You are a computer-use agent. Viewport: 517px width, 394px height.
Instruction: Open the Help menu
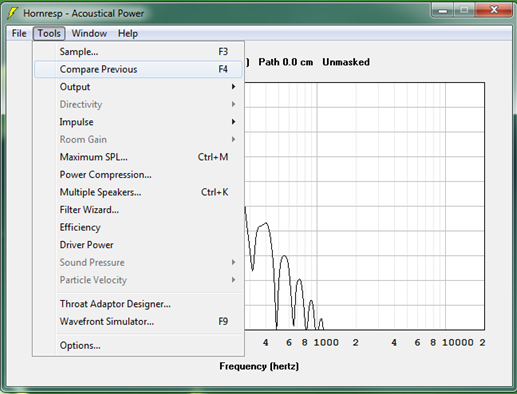pyautogui.click(x=128, y=33)
